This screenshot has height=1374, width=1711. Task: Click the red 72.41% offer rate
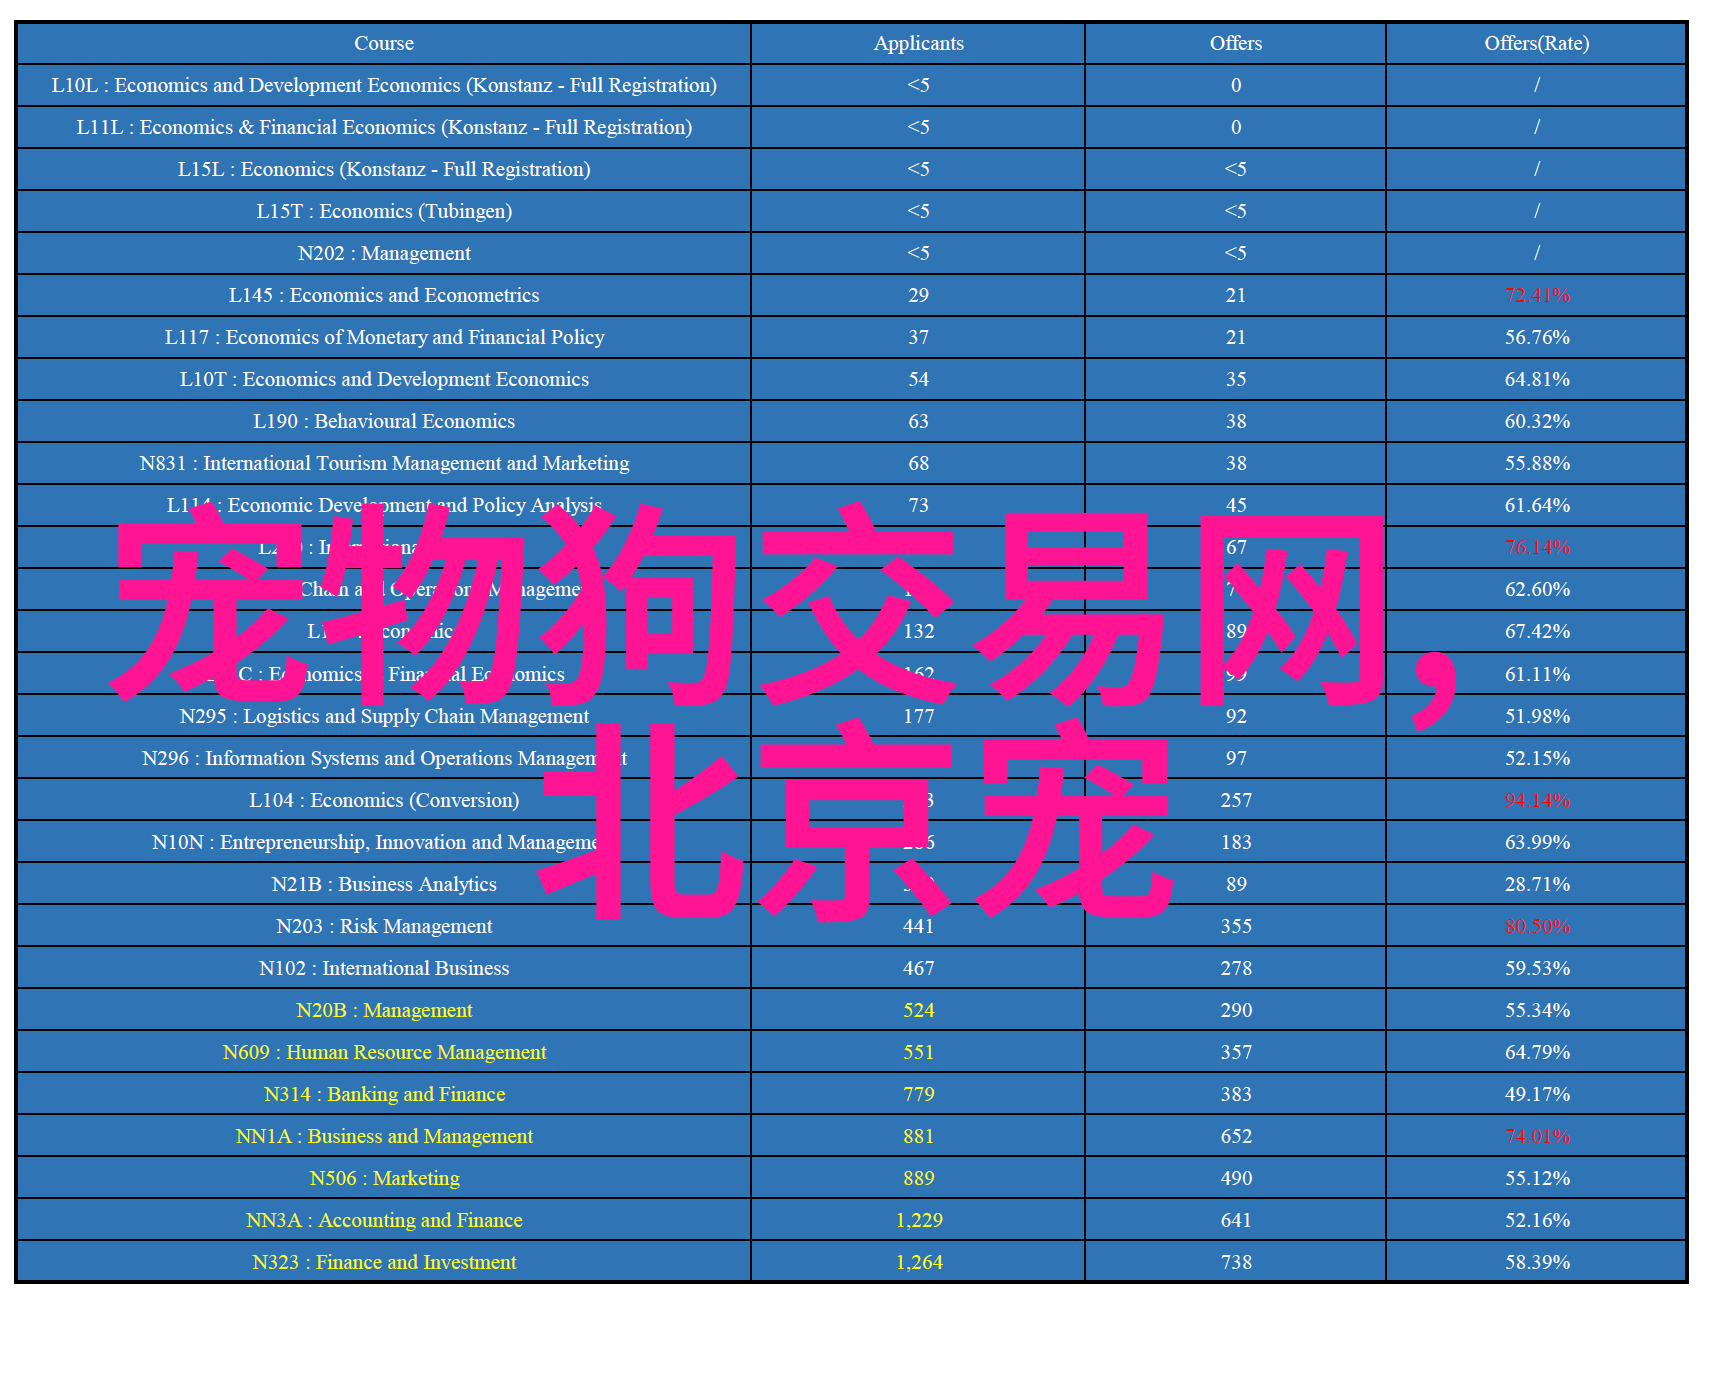click(x=1537, y=295)
